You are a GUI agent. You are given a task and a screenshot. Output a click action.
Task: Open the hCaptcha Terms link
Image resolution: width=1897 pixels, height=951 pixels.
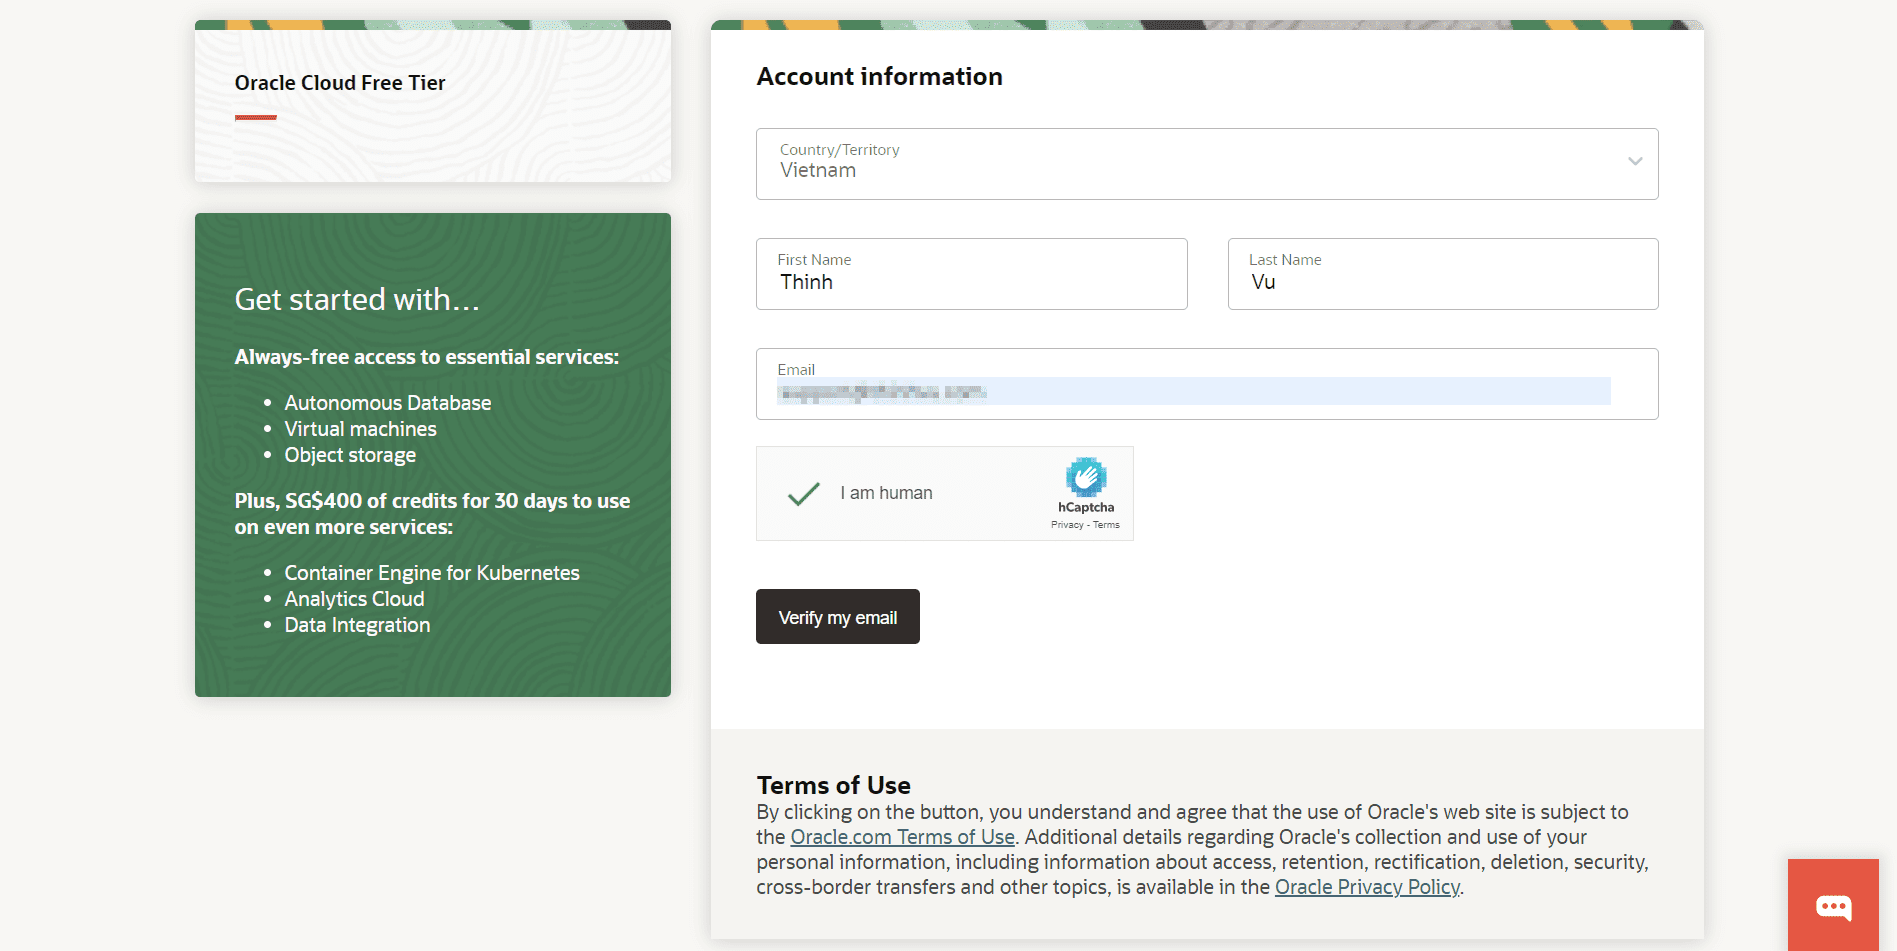tap(1106, 525)
